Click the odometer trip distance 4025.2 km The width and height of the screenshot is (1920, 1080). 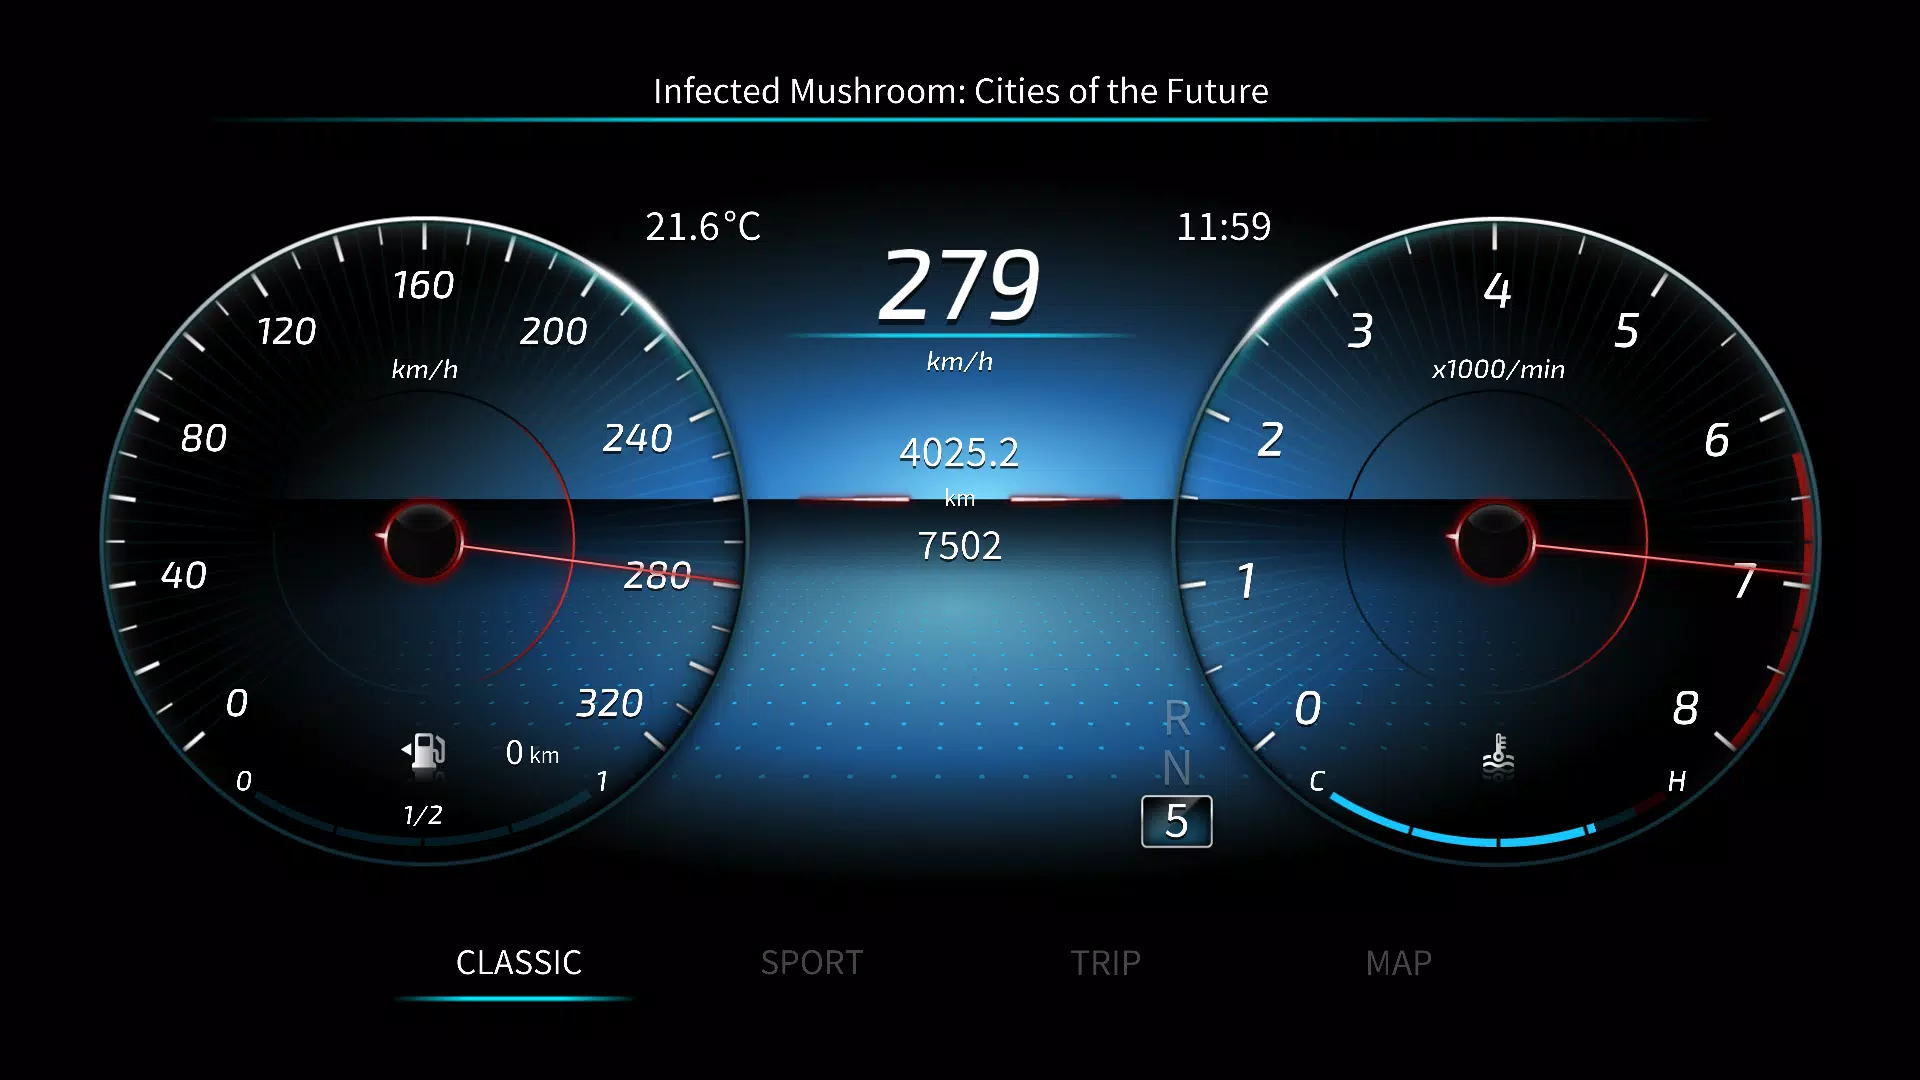(x=960, y=452)
